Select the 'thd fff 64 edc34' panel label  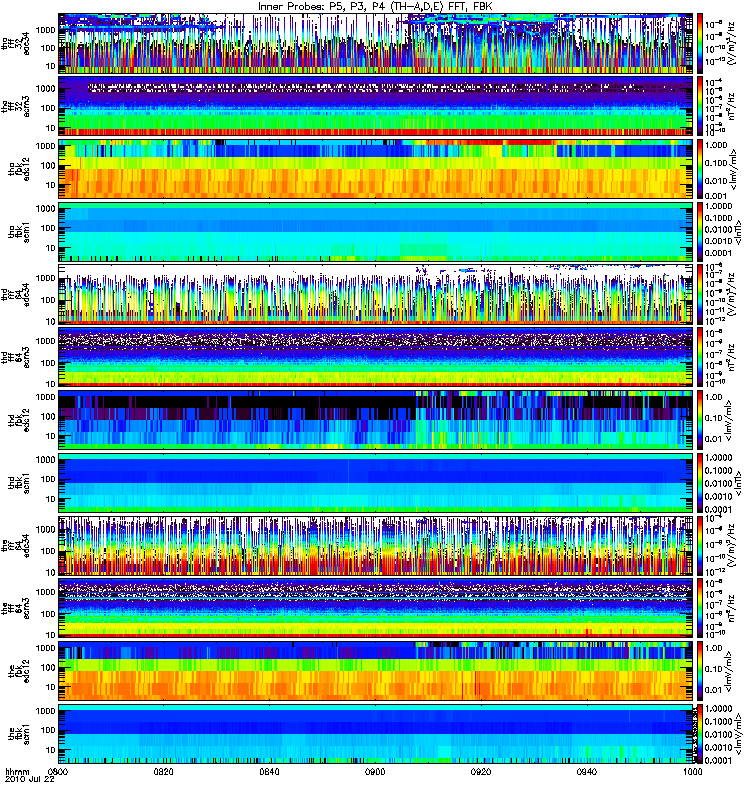click(x=15, y=295)
